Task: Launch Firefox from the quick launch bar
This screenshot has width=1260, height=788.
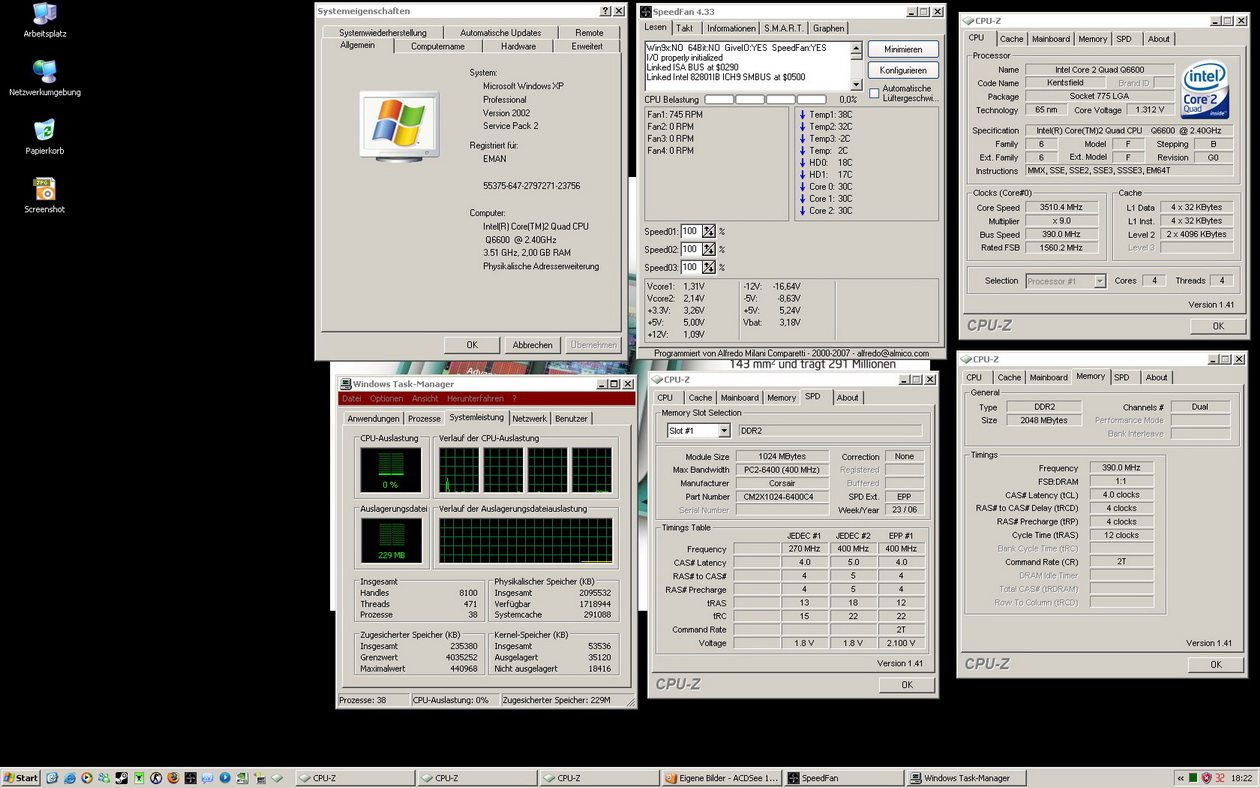Action: (x=173, y=778)
